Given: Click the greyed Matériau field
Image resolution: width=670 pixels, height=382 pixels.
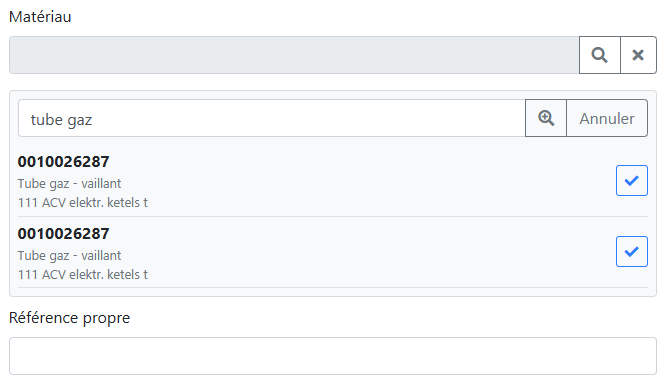Looking at the screenshot, I should 294,55.
